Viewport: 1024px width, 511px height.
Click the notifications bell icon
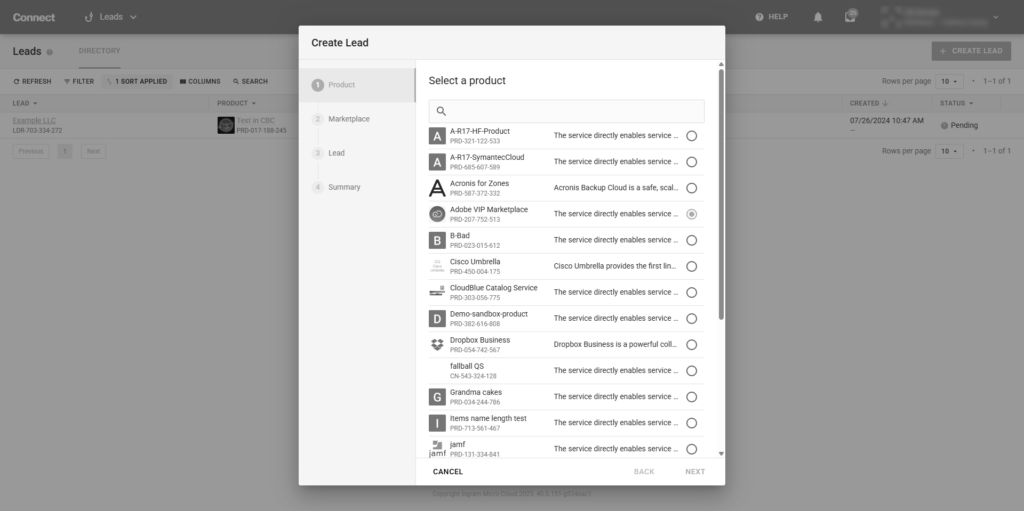pyautogui.click(x=818, y=17)
